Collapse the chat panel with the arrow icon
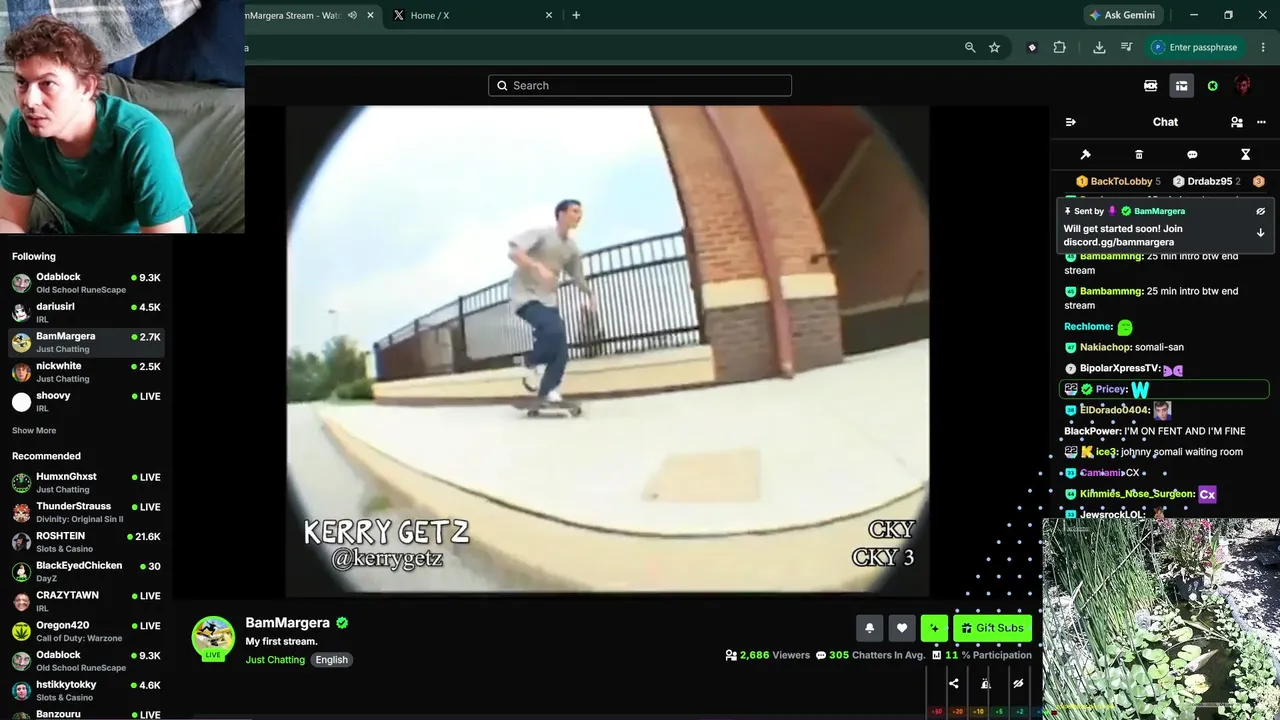This screenshot has width=1280, height=720. point(1071,122)
